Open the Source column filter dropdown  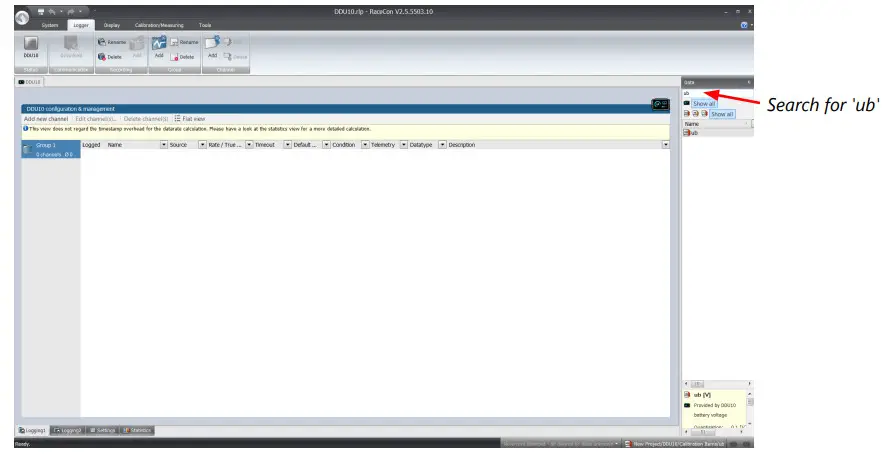(202, 145)
